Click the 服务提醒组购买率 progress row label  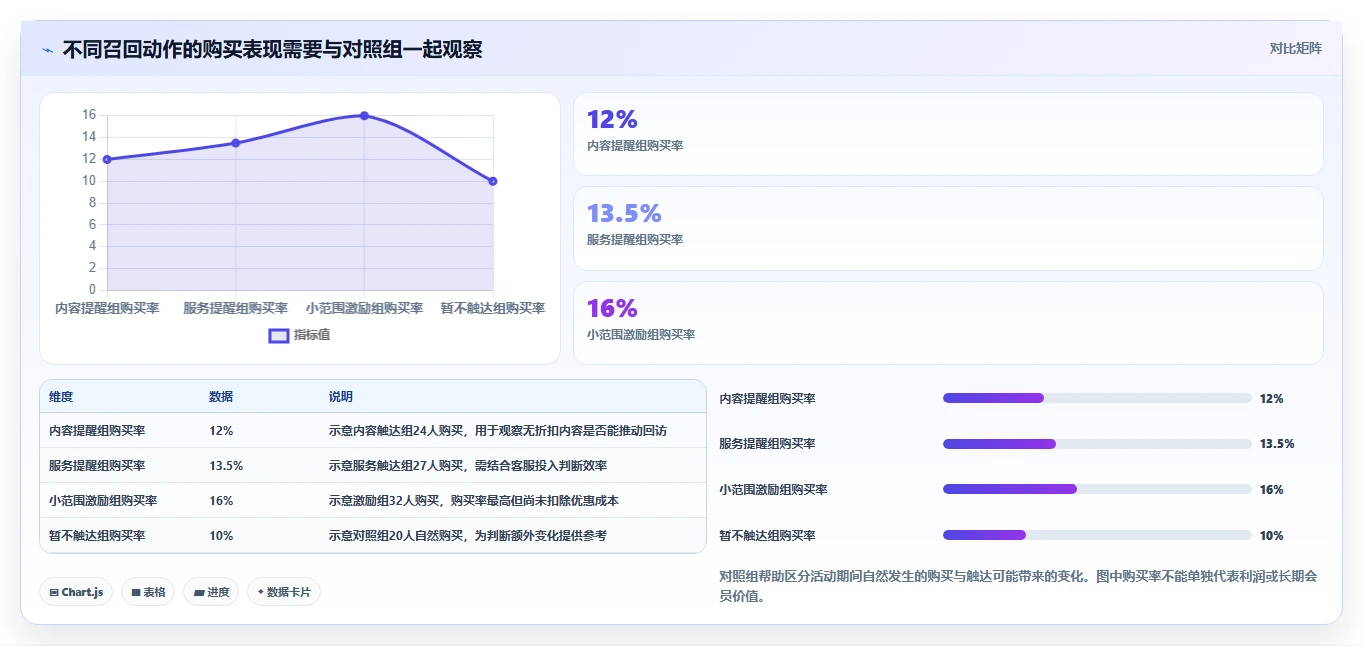[768, 444]
